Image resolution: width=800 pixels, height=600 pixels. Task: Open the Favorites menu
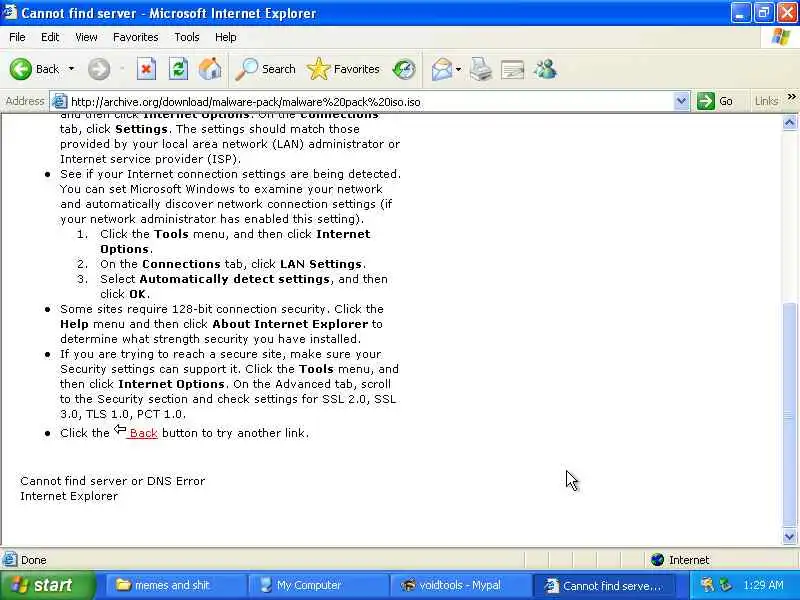(135, 37)
